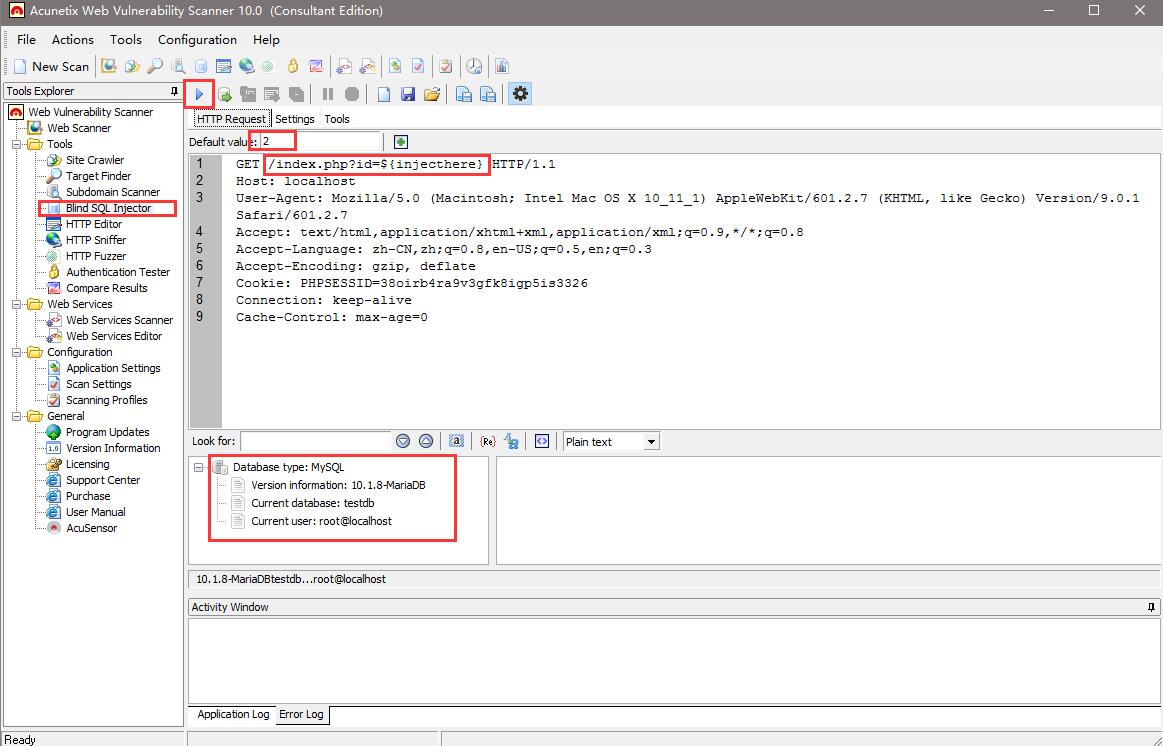Click the save disk icon in the injector toolbar

pos(408,94)
